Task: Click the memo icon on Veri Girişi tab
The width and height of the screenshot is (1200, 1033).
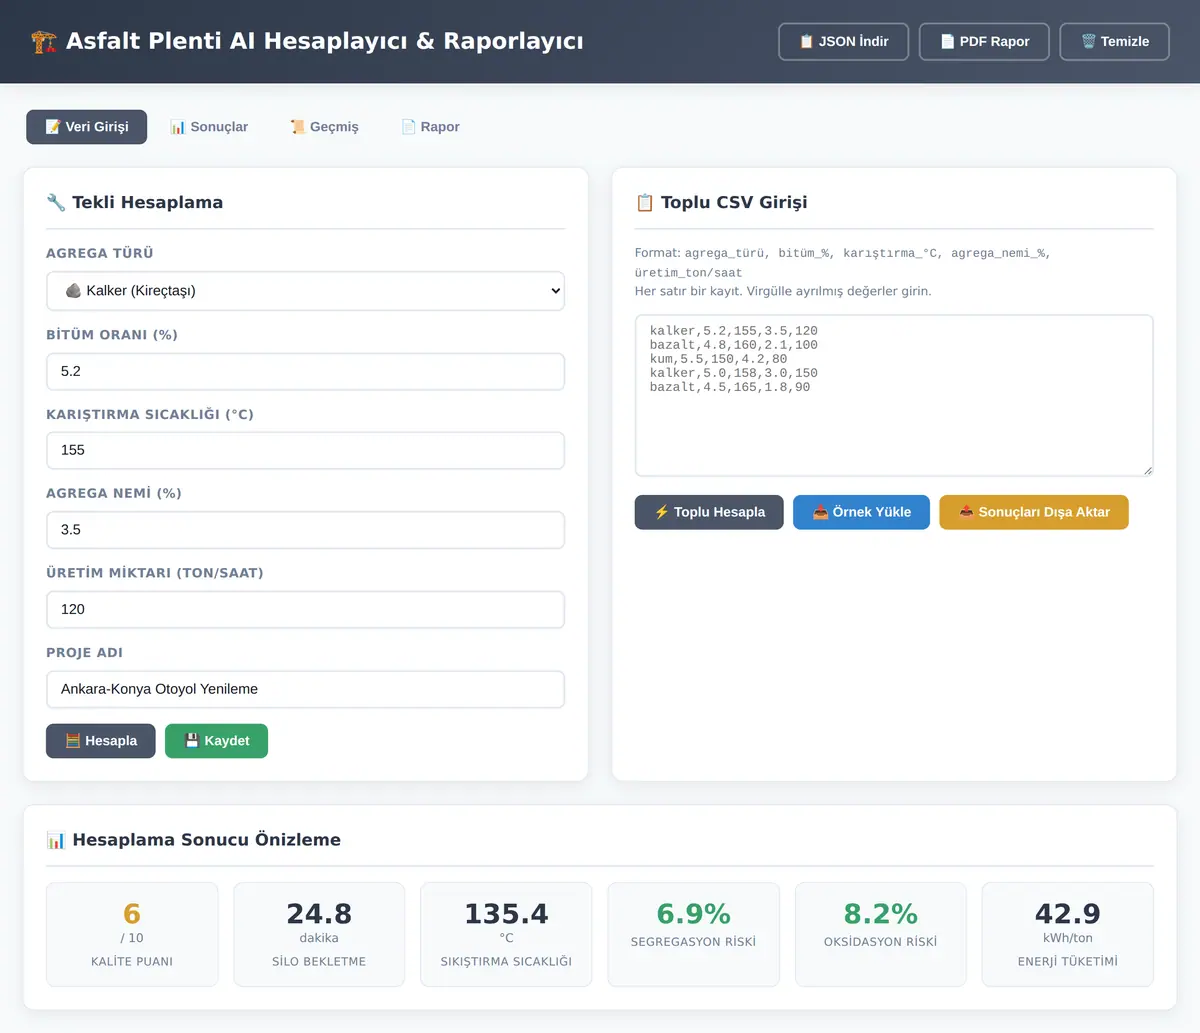Action: pyautogui.click(x=53, y=127)
